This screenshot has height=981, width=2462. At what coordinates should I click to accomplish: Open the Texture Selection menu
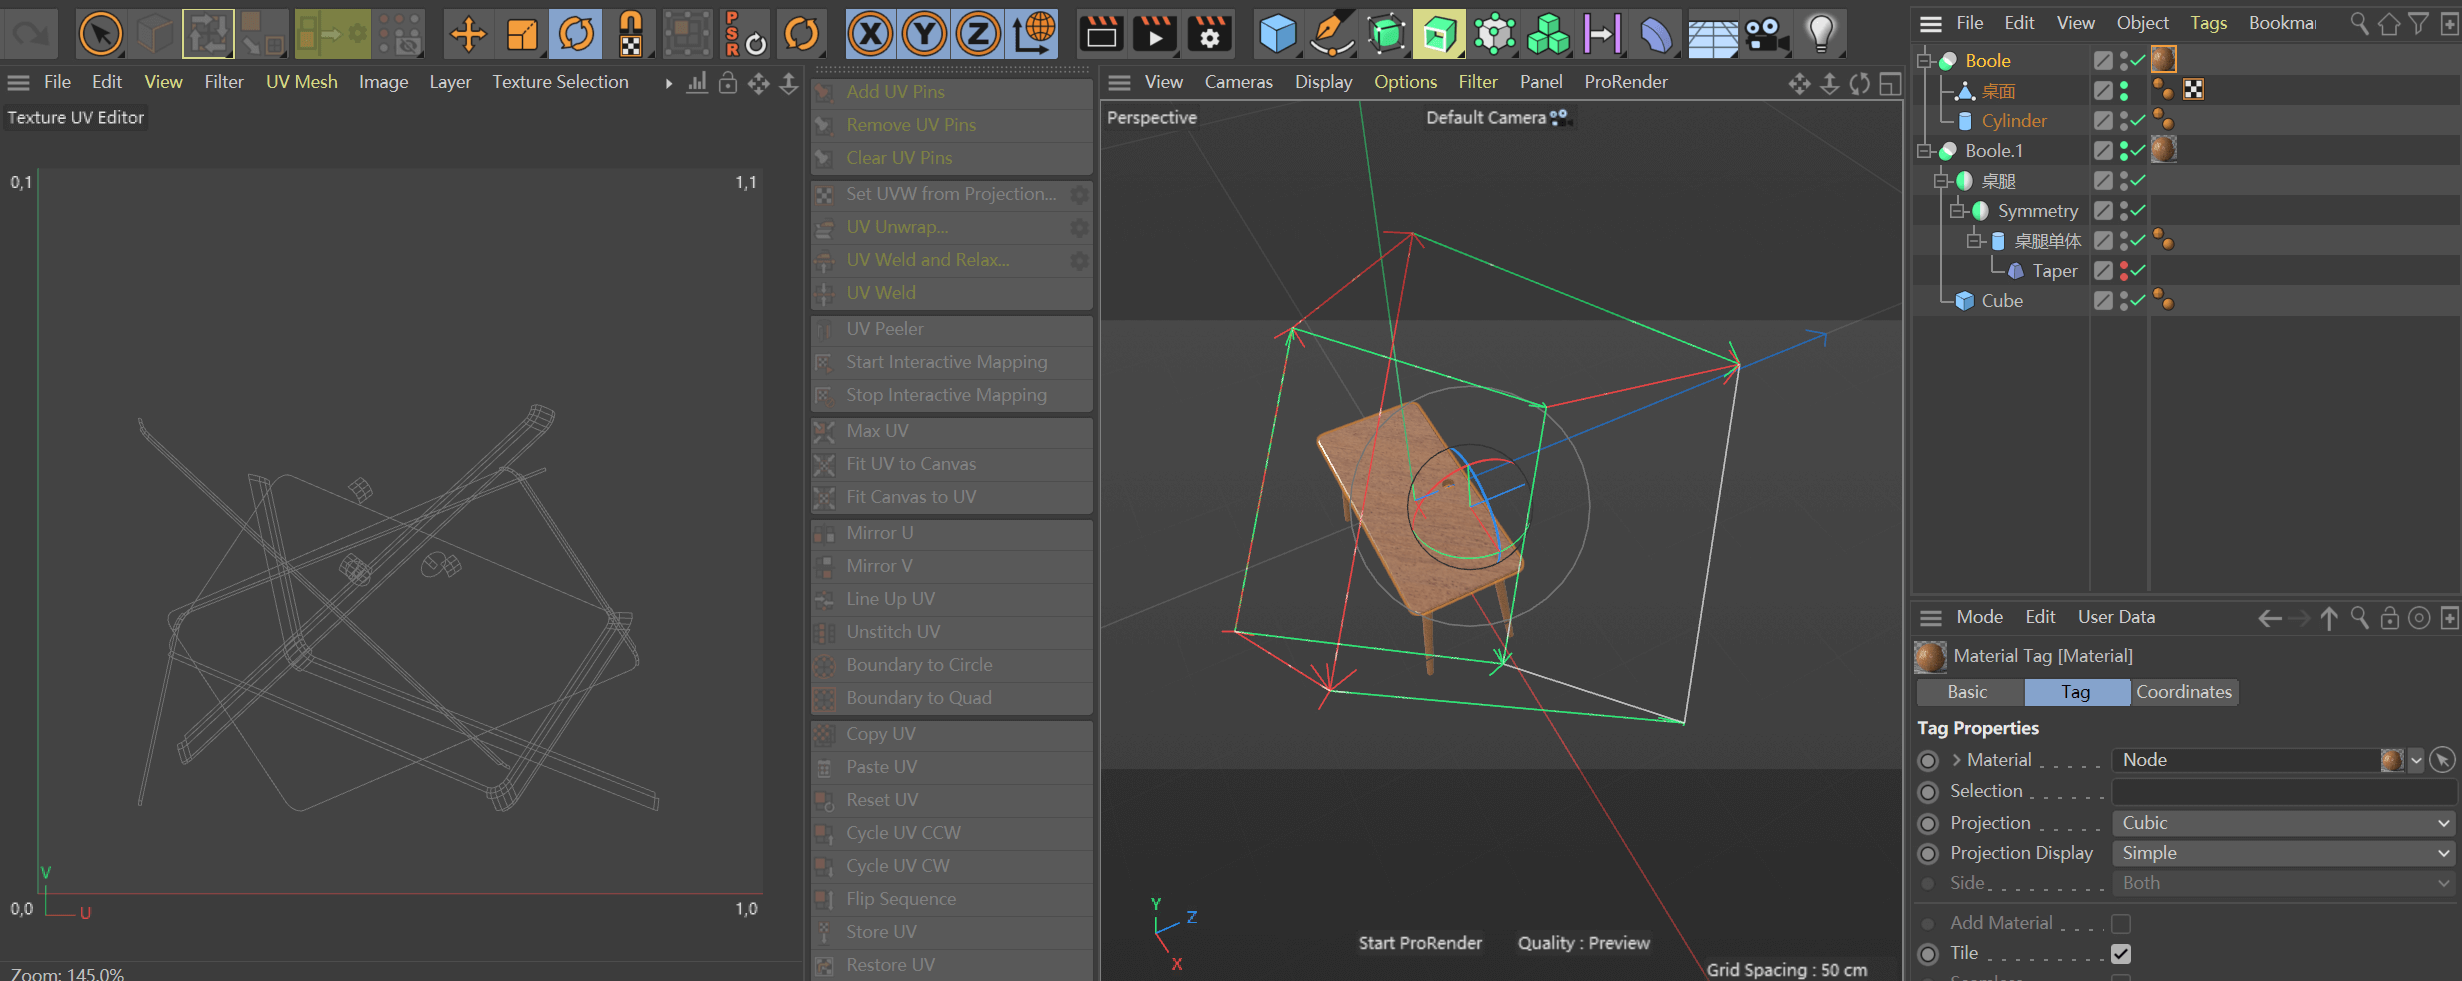coord(560,82)
